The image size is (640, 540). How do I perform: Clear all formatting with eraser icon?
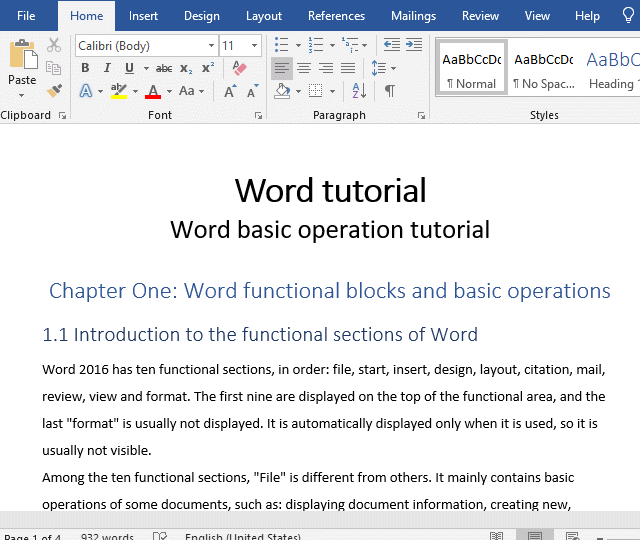[239, 67]
